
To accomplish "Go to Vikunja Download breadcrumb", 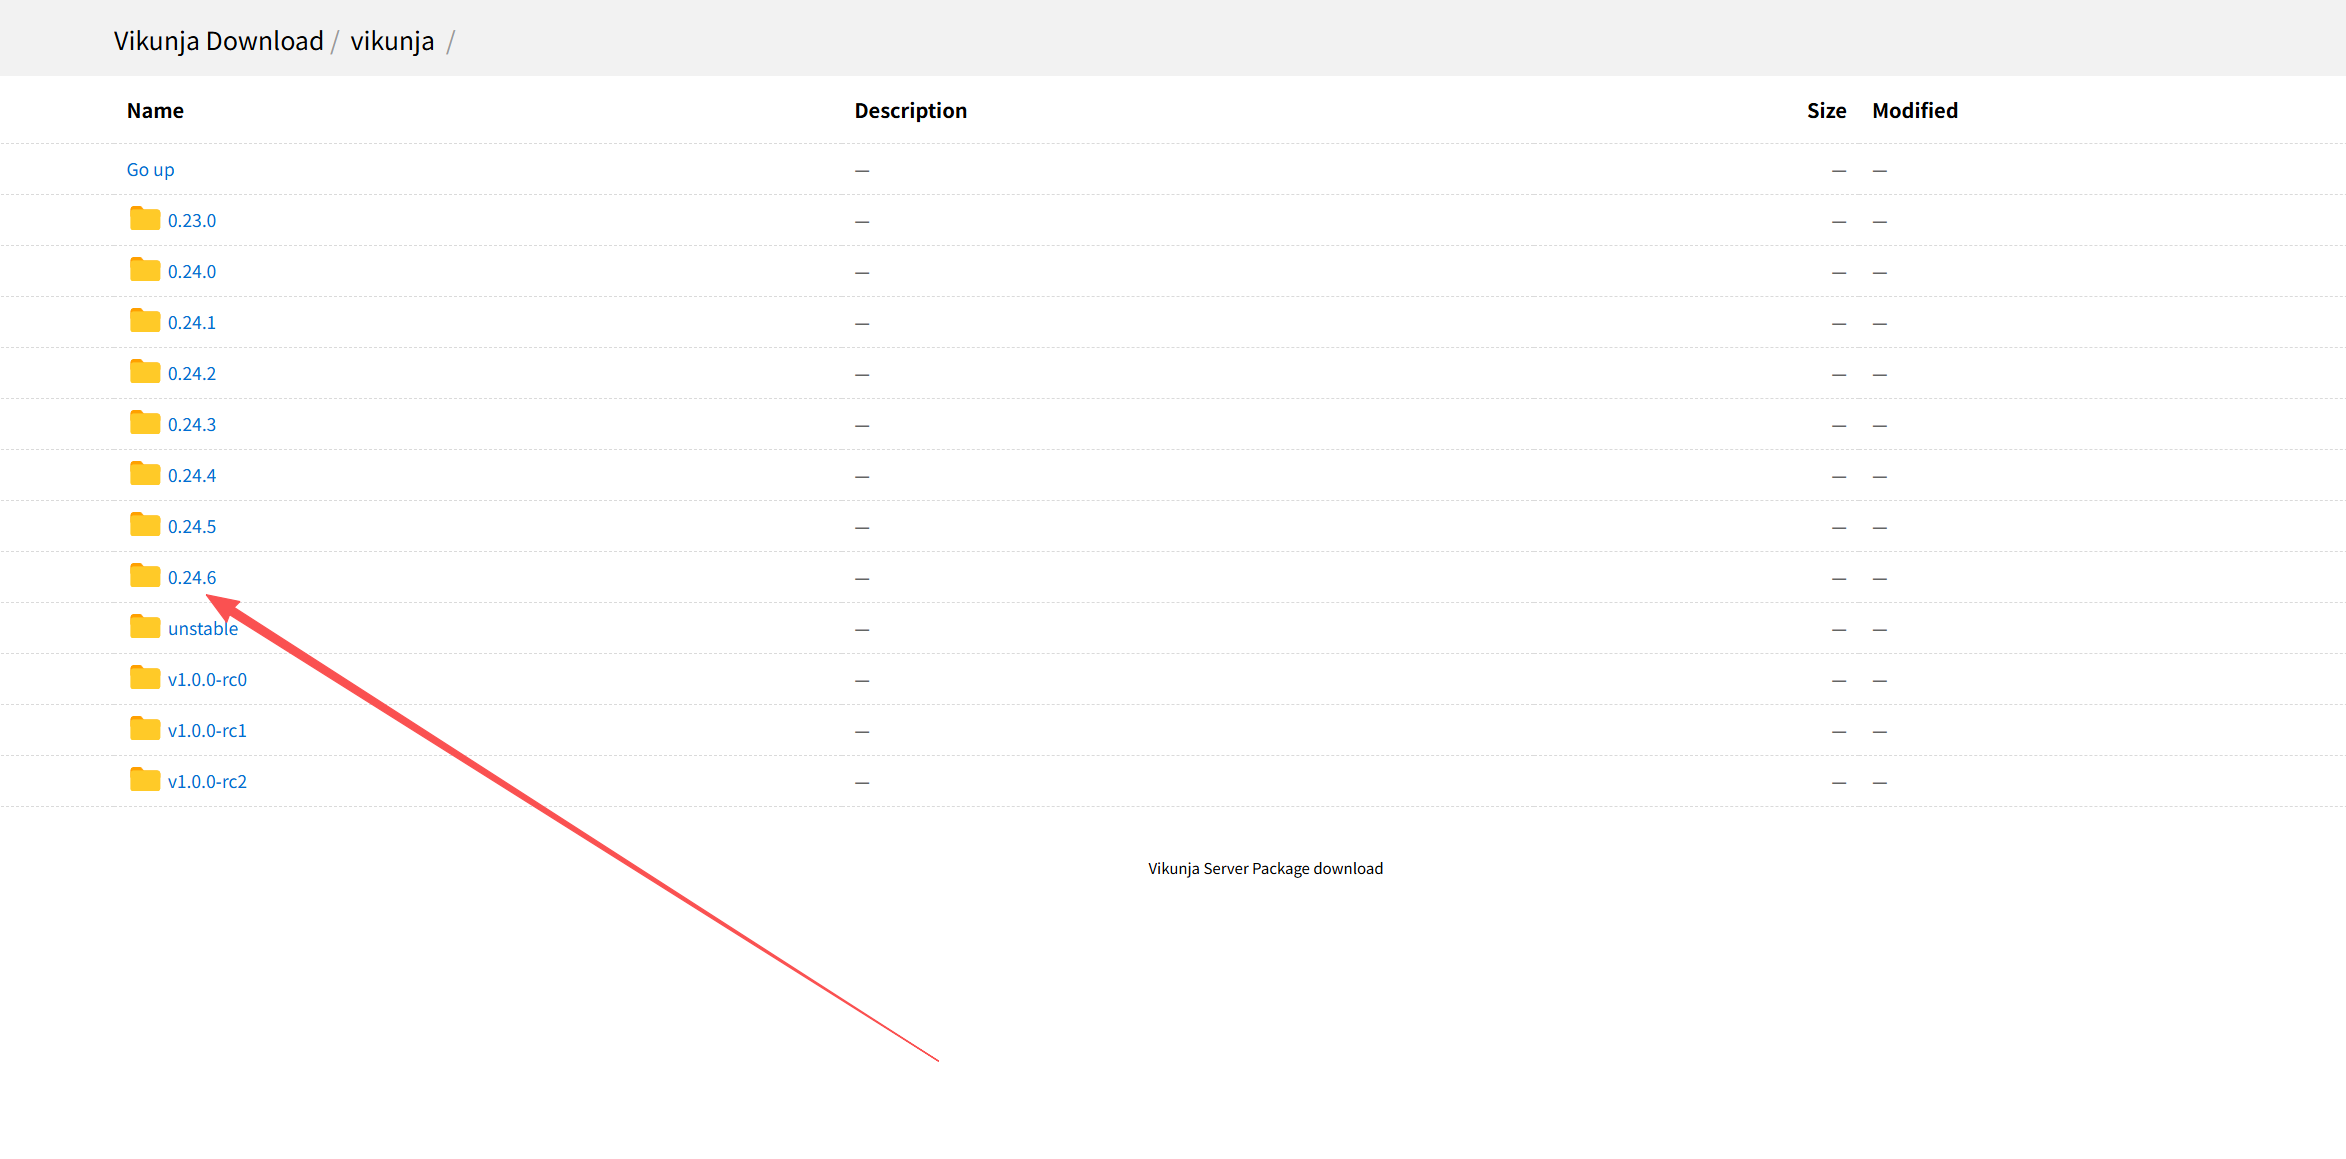I will 218,41.
